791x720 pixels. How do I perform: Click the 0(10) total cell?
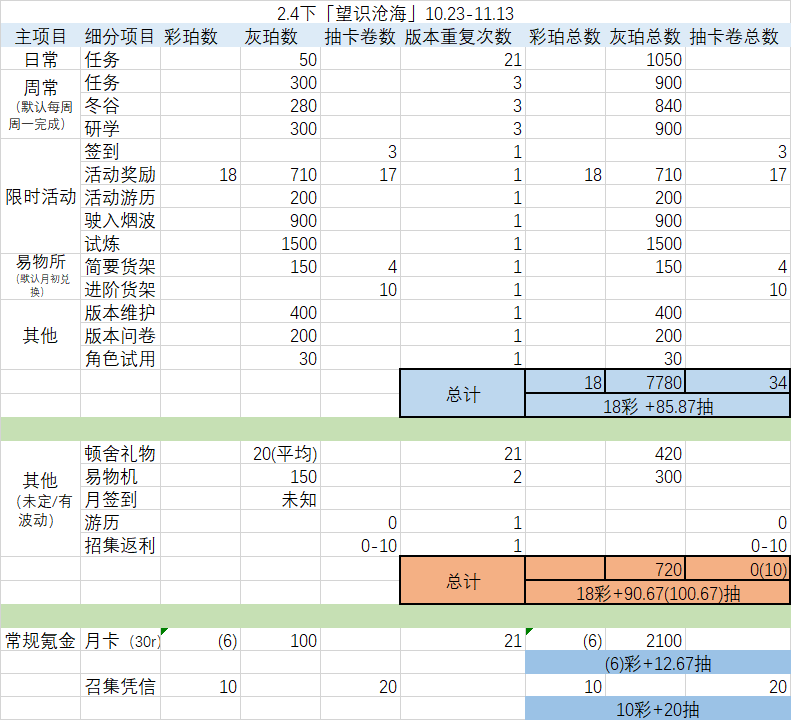point(738,569)
